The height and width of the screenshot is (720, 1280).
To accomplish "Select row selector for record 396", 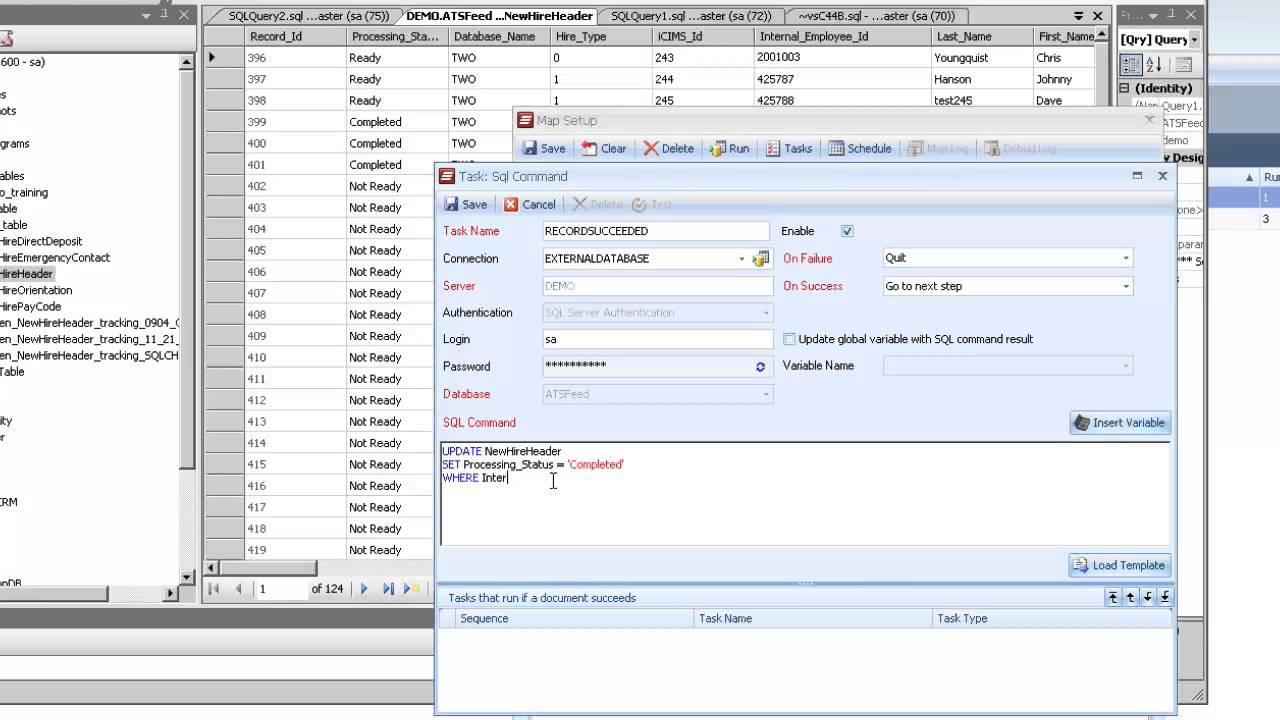I will tap(224, 58).
